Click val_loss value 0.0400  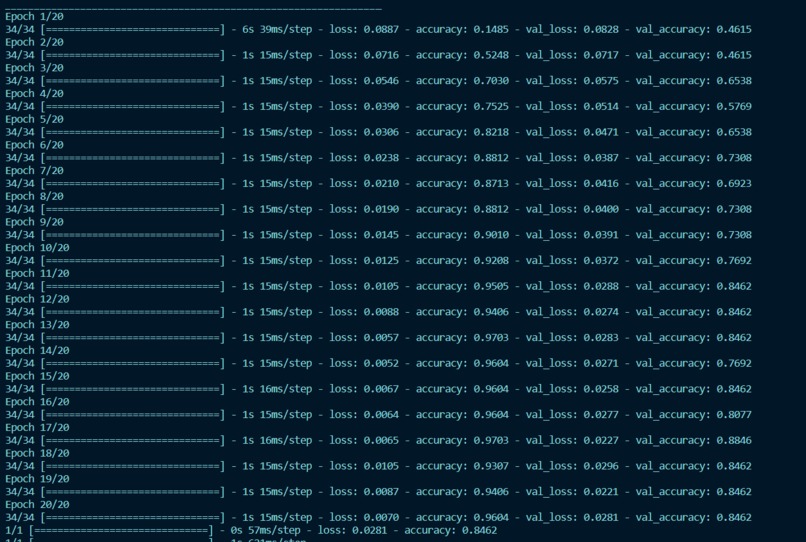point(601,209)
